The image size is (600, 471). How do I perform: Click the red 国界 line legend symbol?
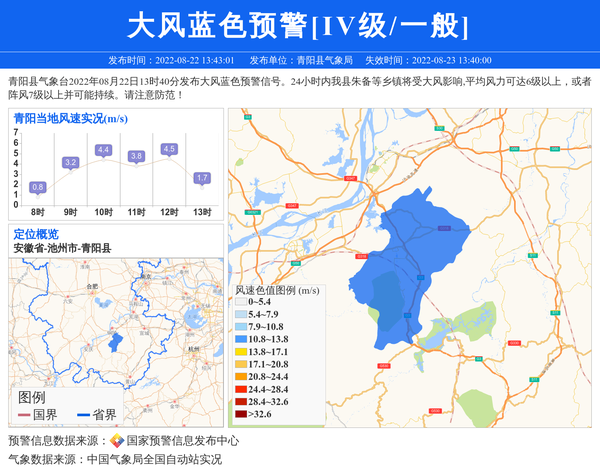tap(24, 415)
